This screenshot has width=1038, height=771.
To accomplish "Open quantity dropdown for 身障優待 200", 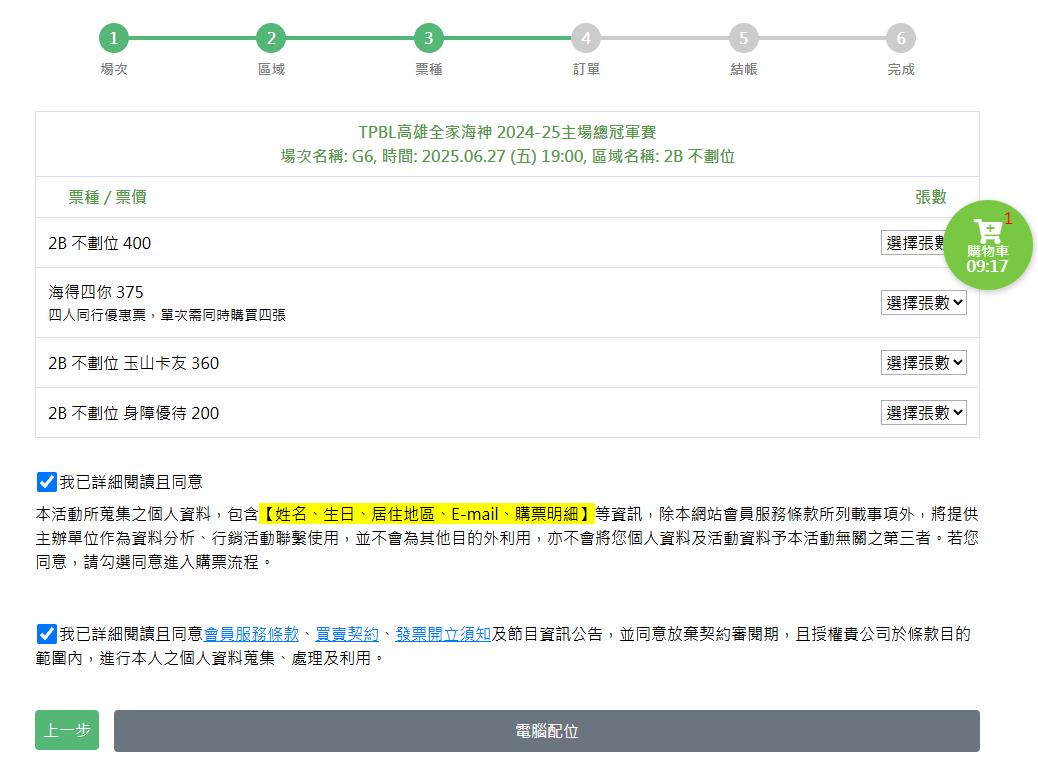I will (923, 413).
